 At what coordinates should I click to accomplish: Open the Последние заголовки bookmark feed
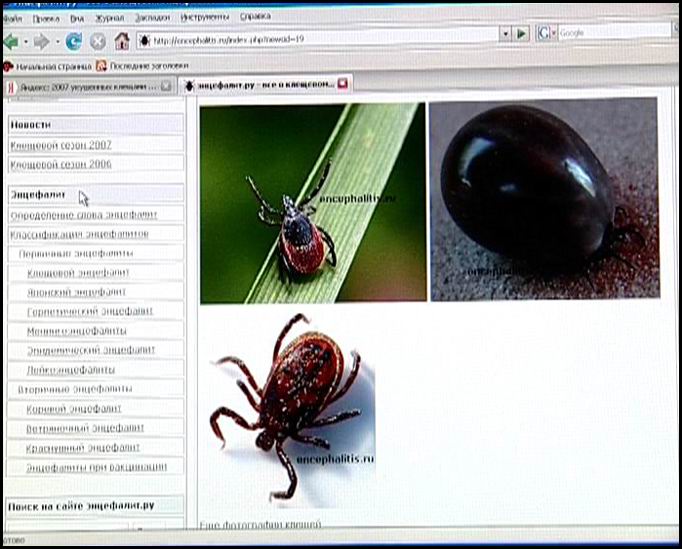(143, 66)
